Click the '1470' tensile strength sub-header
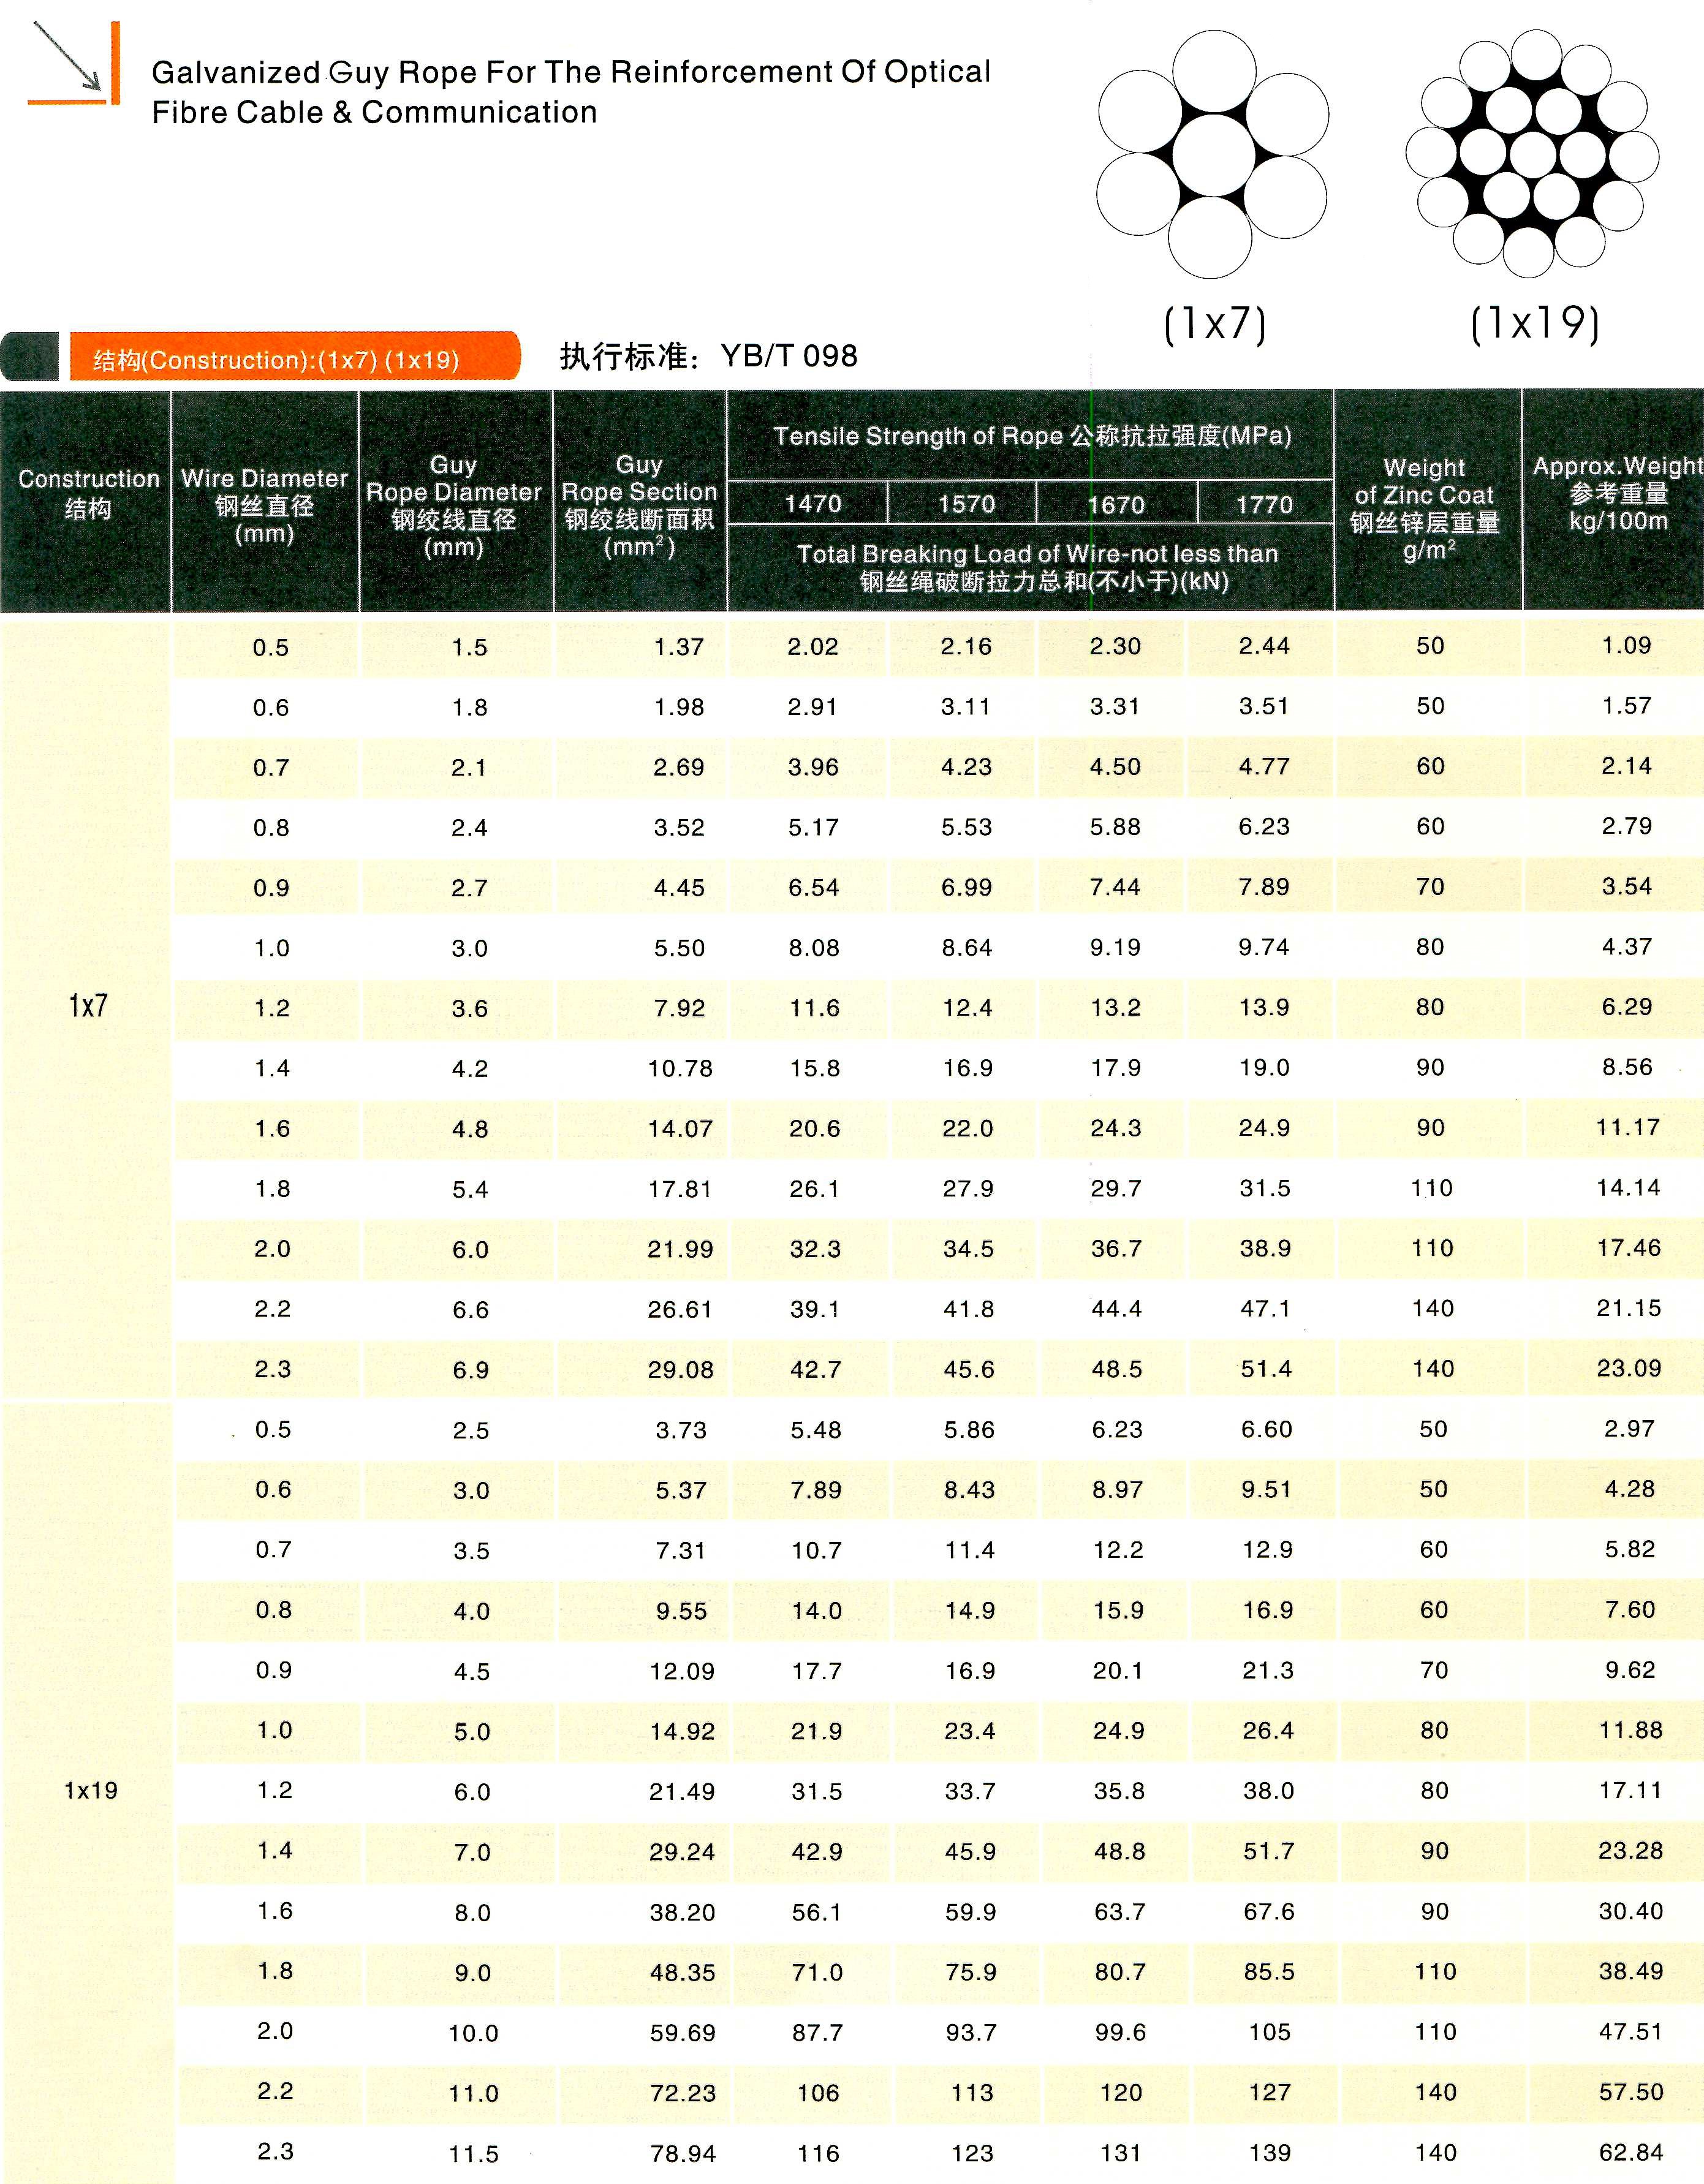 coord(812,503)
